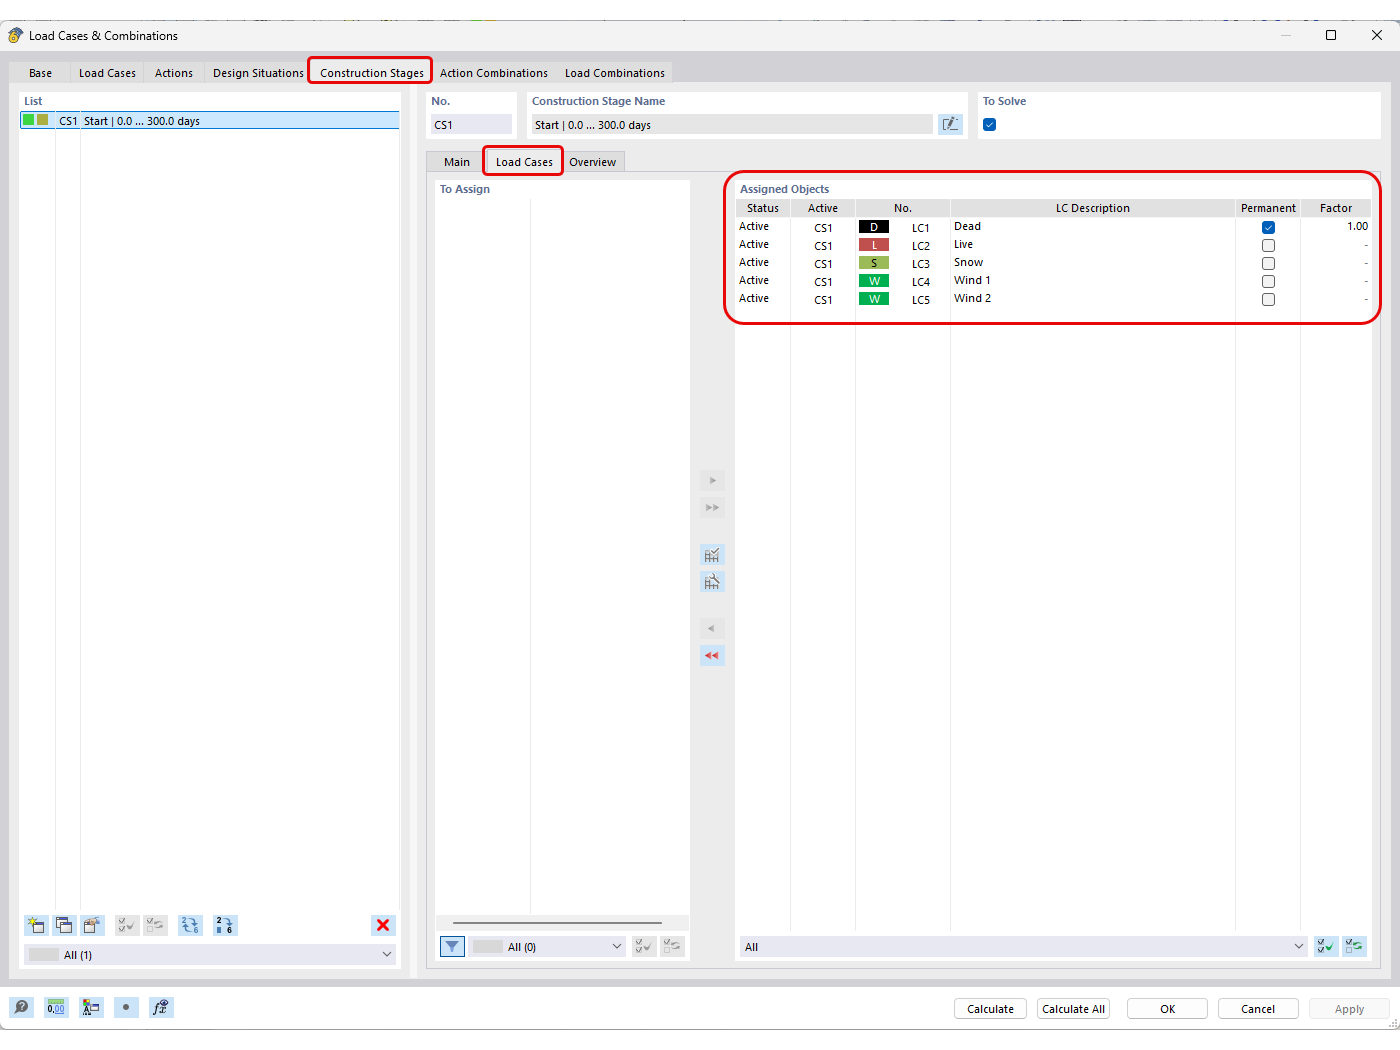Open the Overview sub-tab
Viewport: 1400px width, 1050px height.
pyautogui.click(x=593, y=162)
